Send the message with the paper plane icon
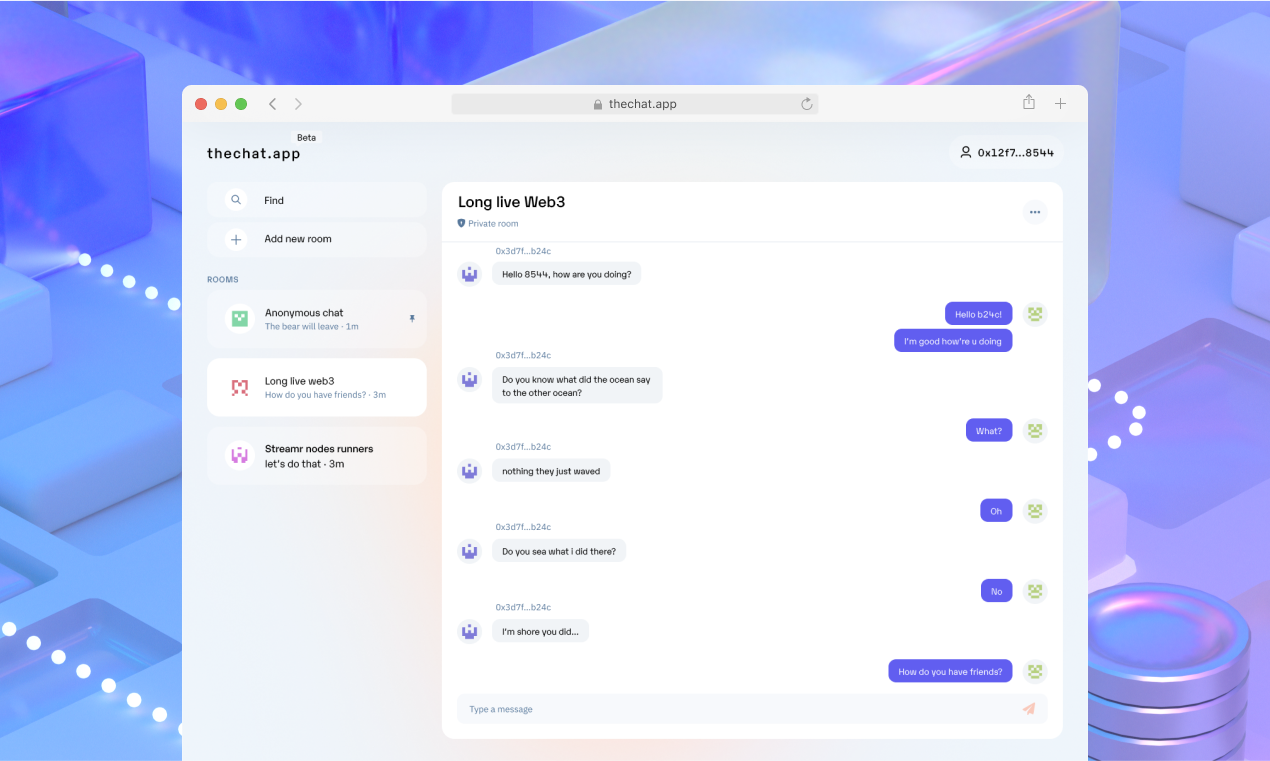This screenshot has width=1270, height=761. pyautogui.click(x=1029, y=709)
